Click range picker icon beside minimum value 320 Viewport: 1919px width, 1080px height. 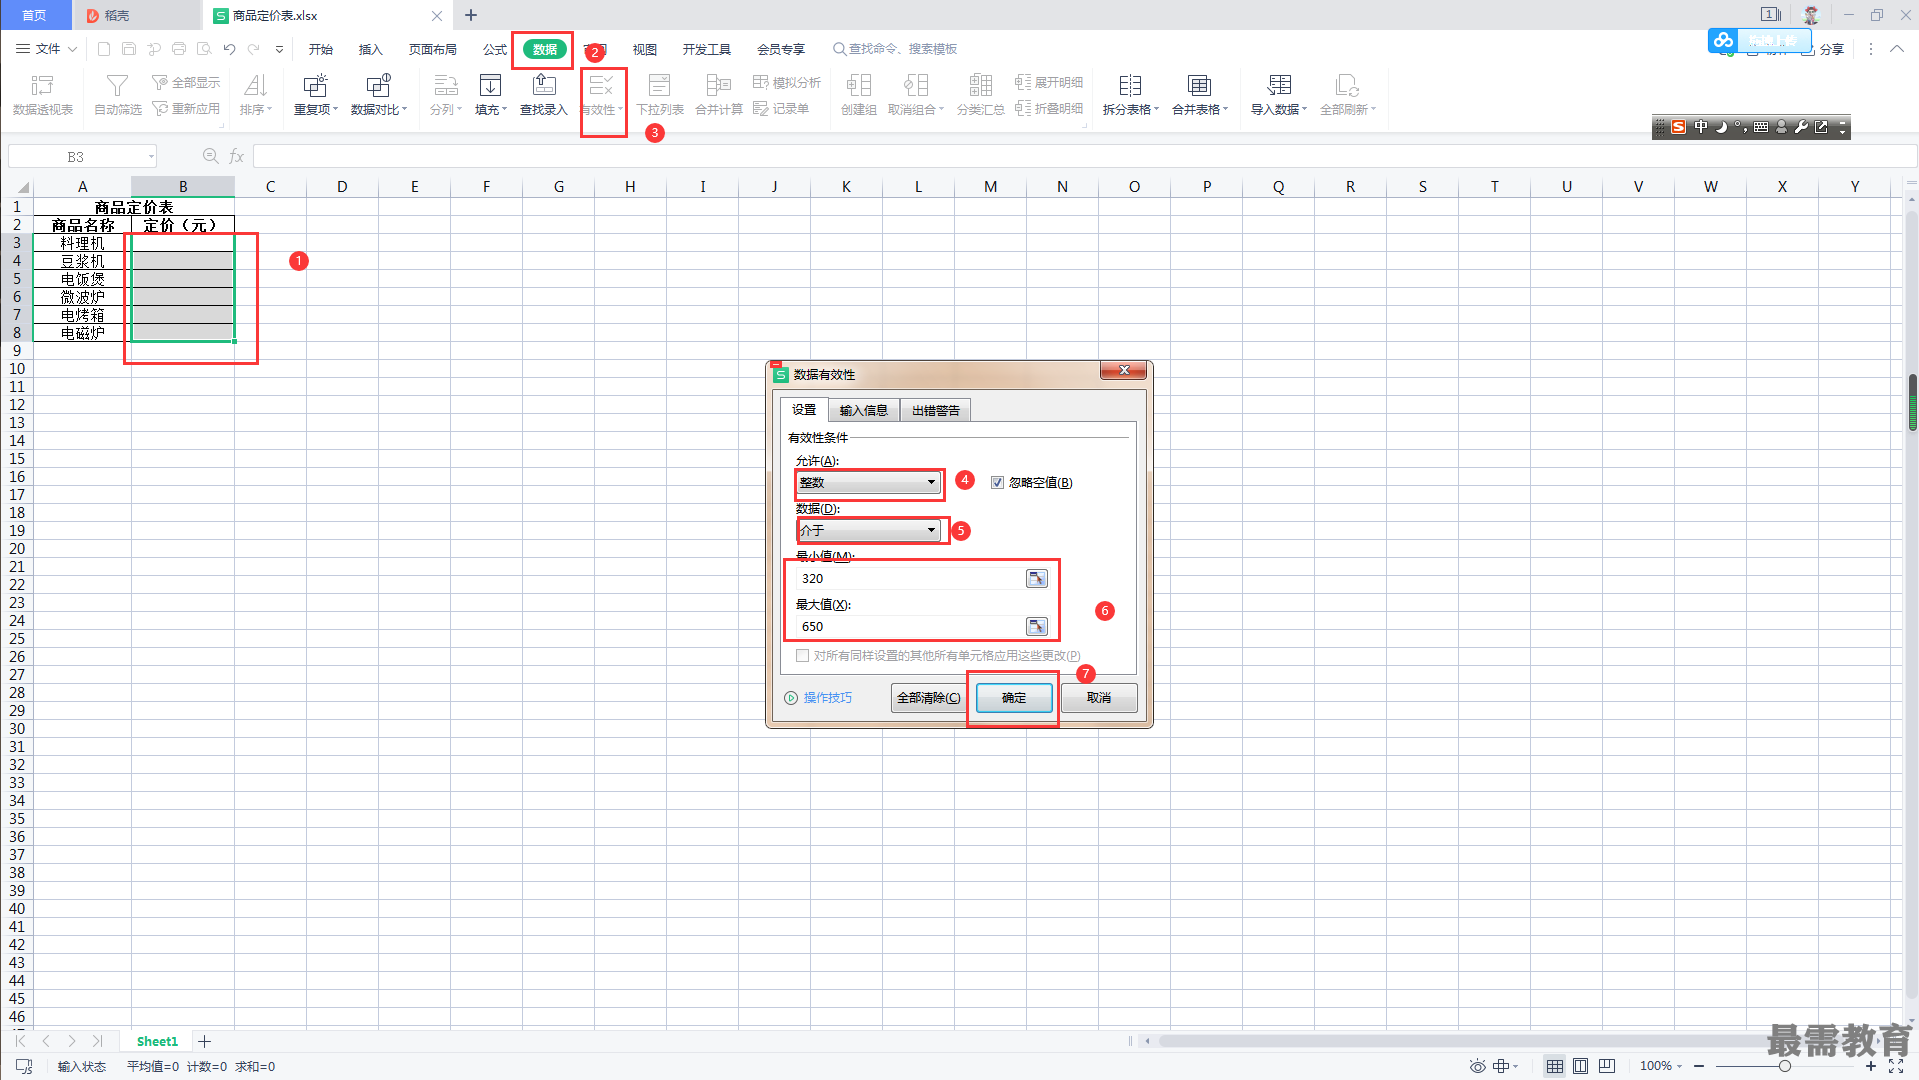point(1037,579)
